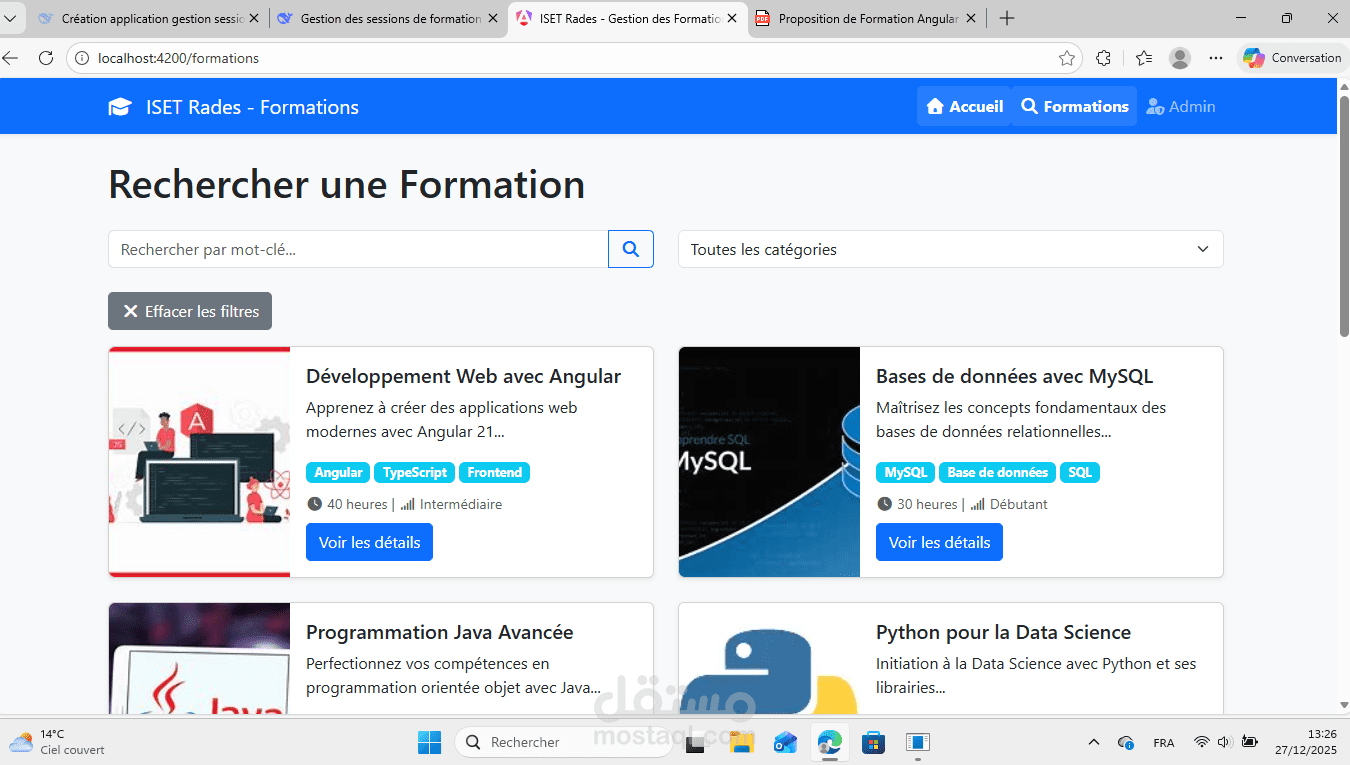
Task: Click the 'TypeScript' tag badge
Action: click(x=415, y=472)
